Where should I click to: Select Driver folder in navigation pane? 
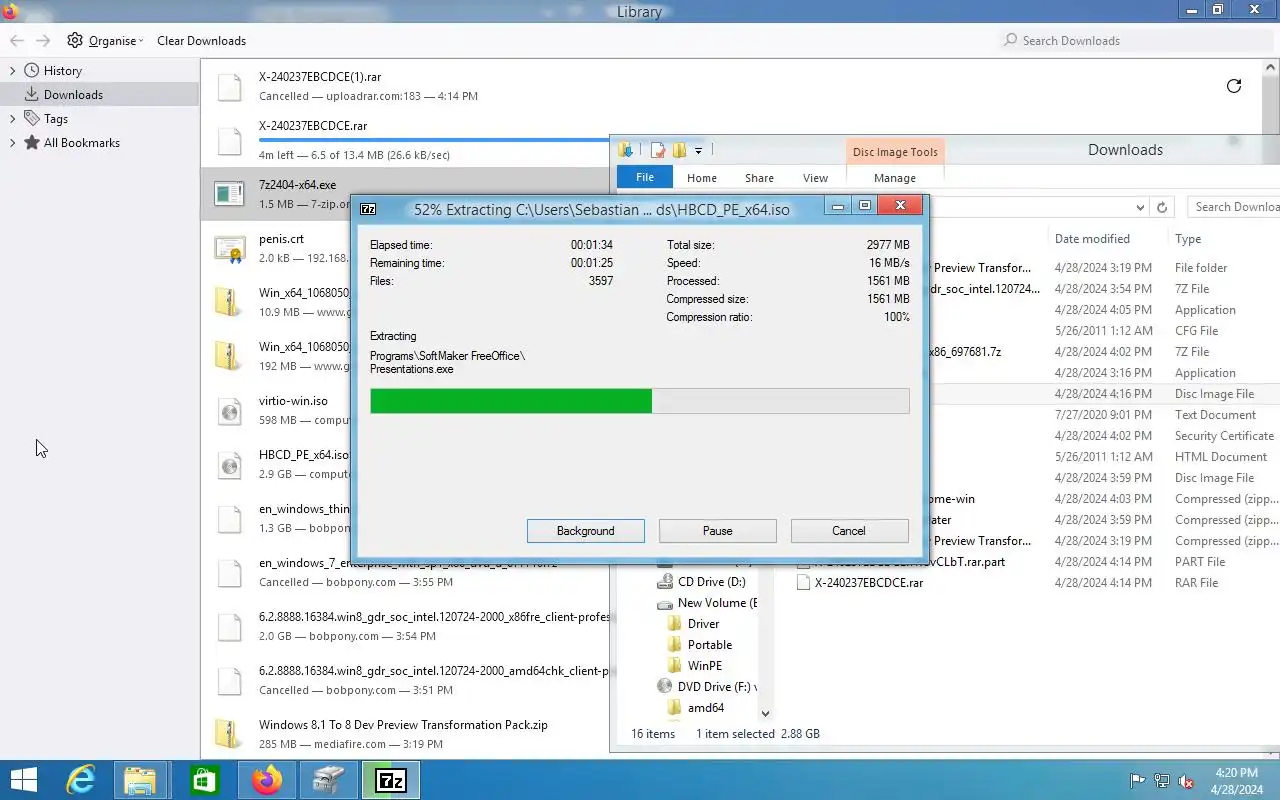[x=703, y=624]
